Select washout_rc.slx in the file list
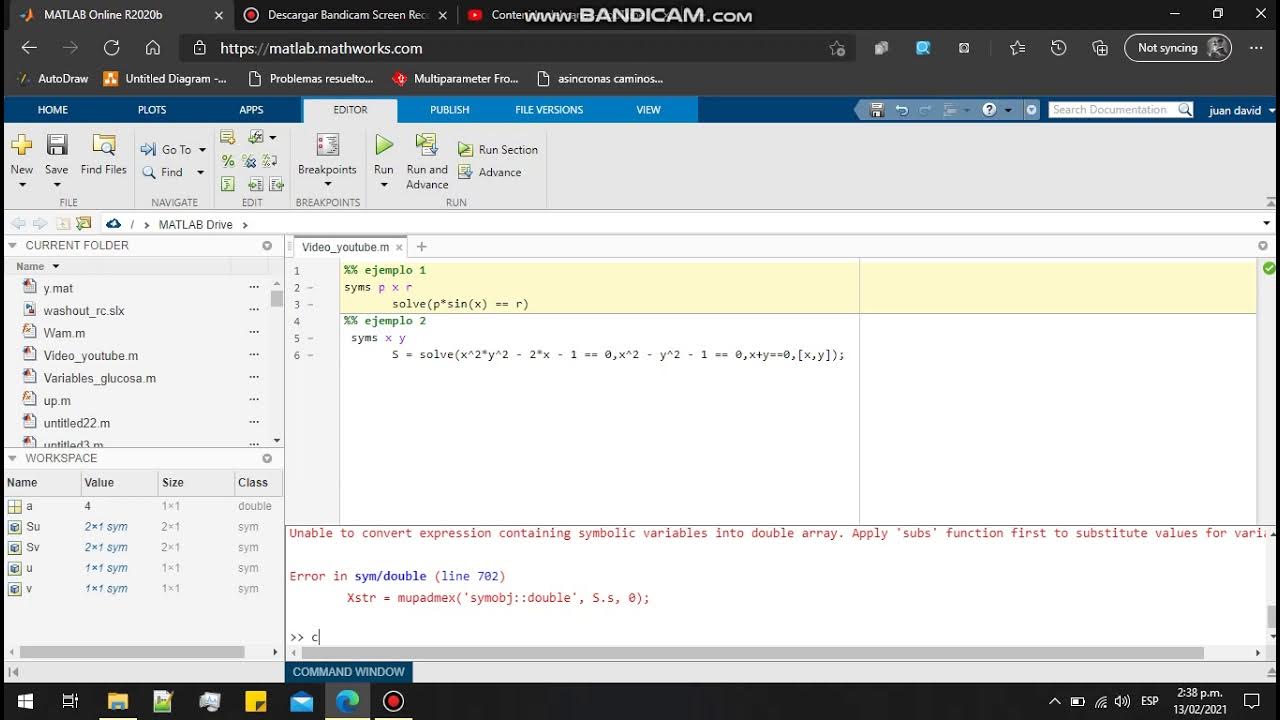Image resolution: width=1280 pixels, height=720 pixels. coord(84,311)
